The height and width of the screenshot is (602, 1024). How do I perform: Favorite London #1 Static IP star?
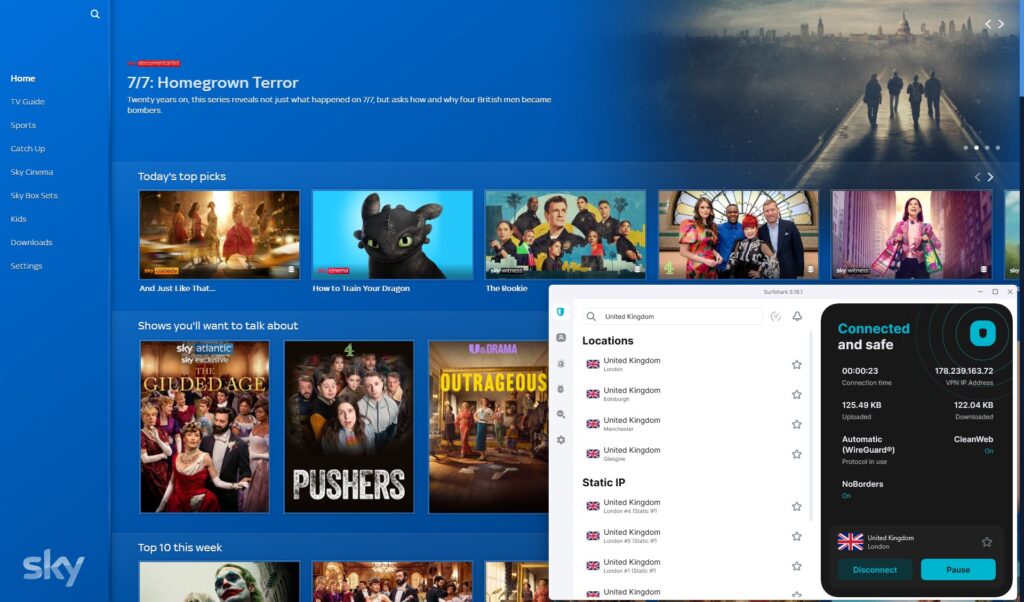[x=796, y=566]
